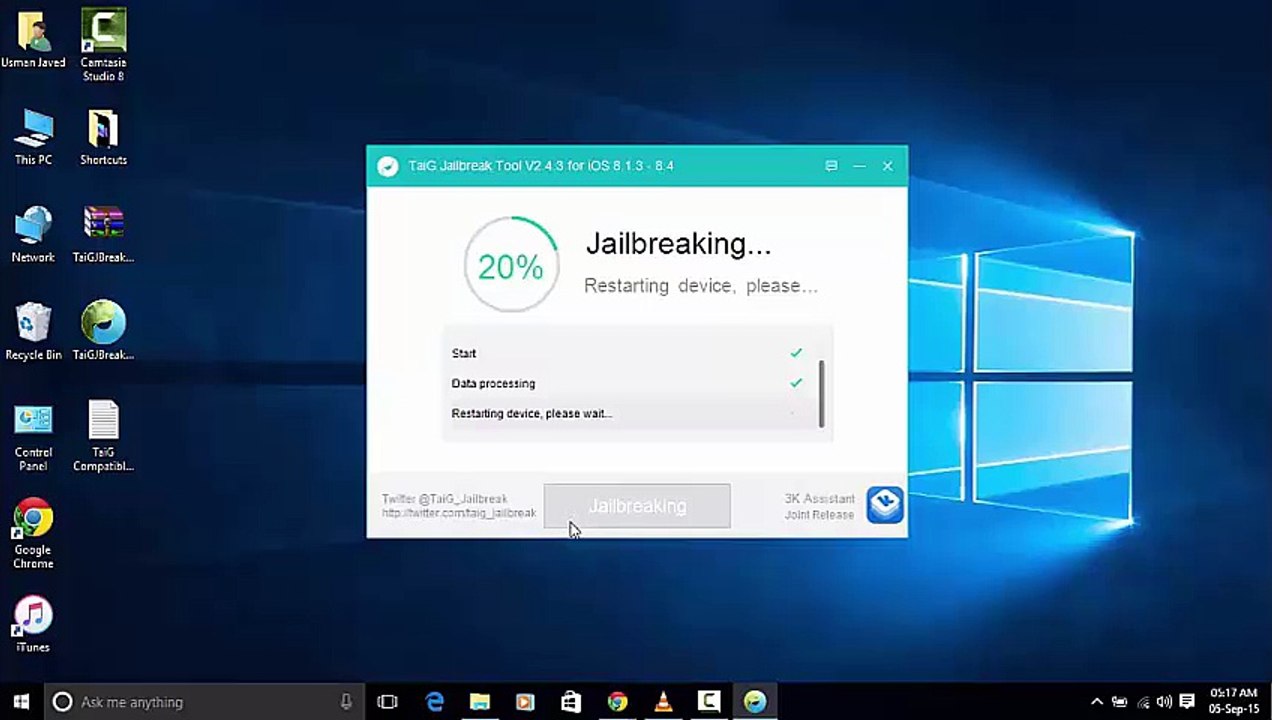Open the media player taskbar icon
1272x720 pixels.
tap(525, 702)
